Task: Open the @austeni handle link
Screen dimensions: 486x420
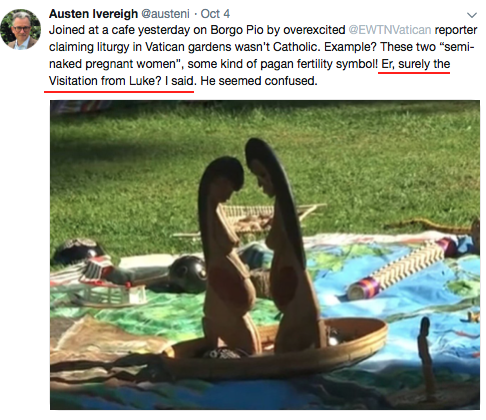Action: click(165, 14)
